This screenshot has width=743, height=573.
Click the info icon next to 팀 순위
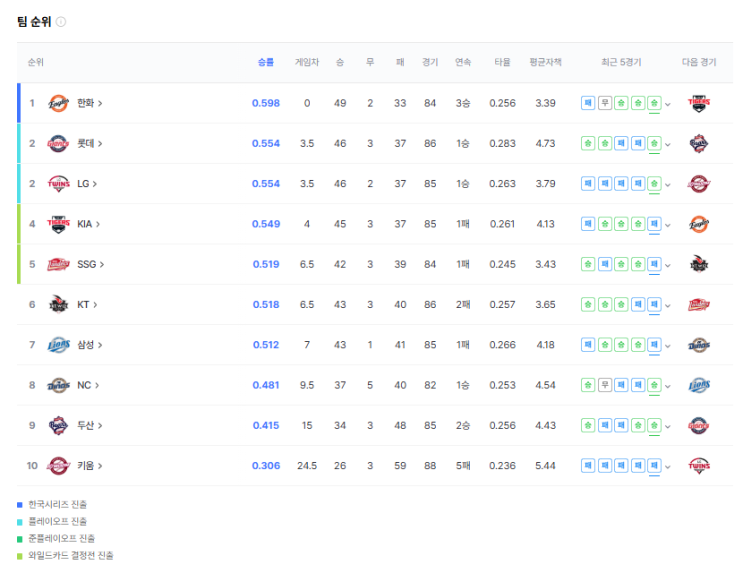tap(61, 22)
